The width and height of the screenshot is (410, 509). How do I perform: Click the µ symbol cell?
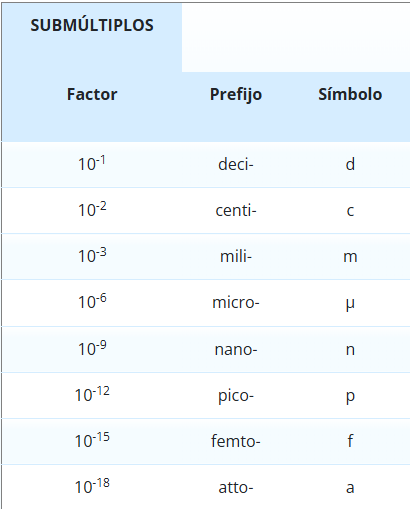coord(350,304)
